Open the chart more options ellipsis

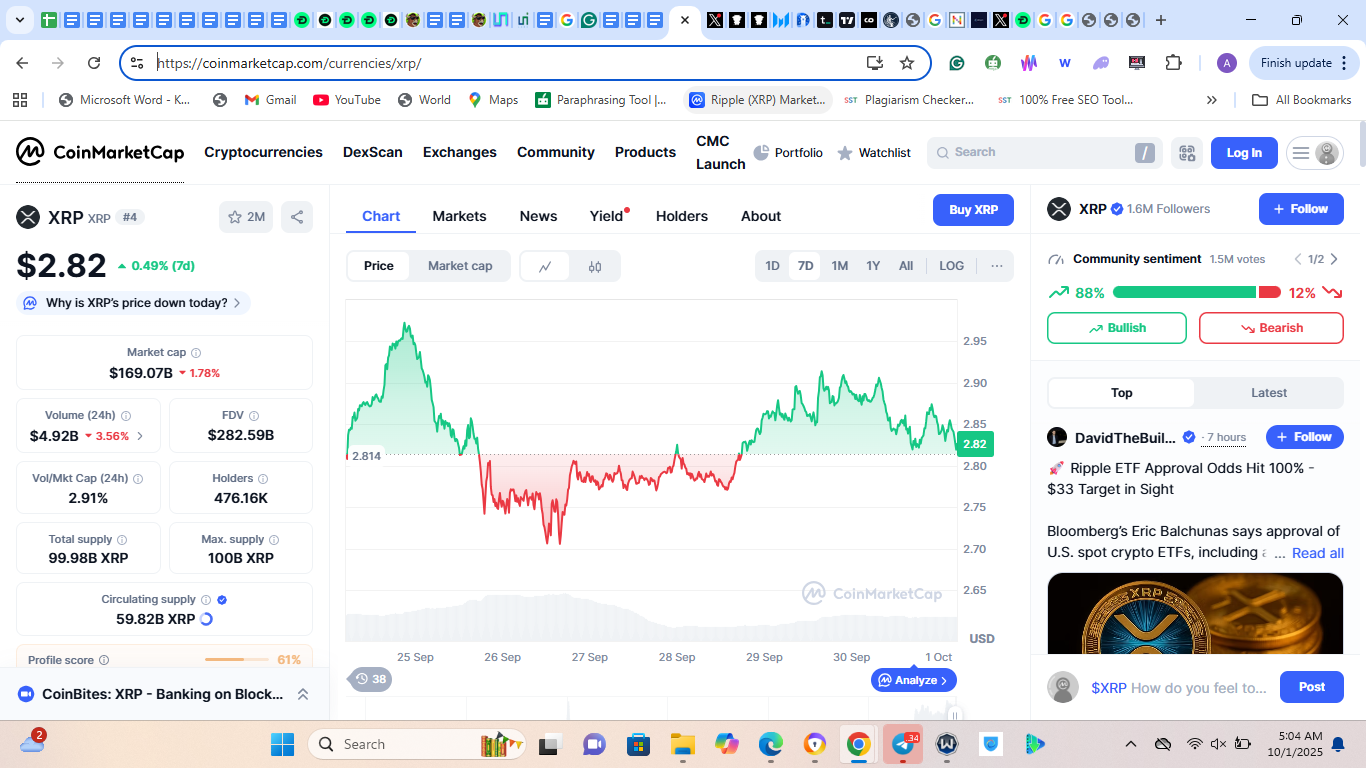click(996, 266)
